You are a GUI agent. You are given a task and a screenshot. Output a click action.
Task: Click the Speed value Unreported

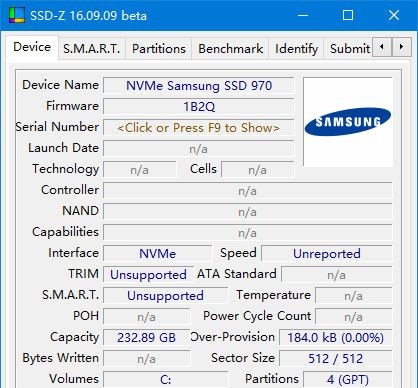click(327, 254)
